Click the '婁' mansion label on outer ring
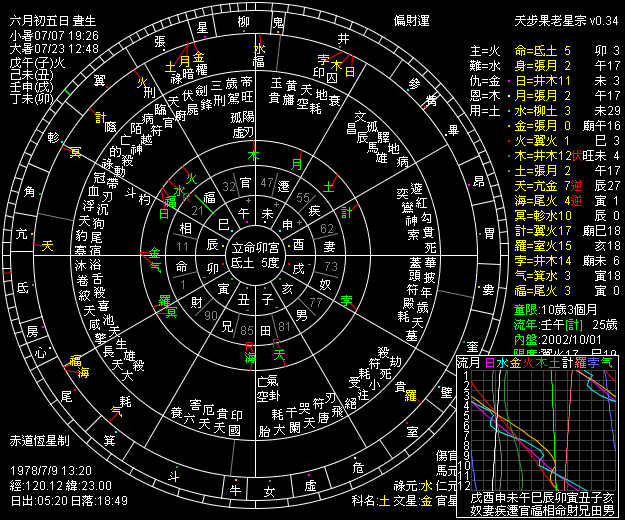The height and width of the screenshot is (520, 625). (x=489, y=289)
